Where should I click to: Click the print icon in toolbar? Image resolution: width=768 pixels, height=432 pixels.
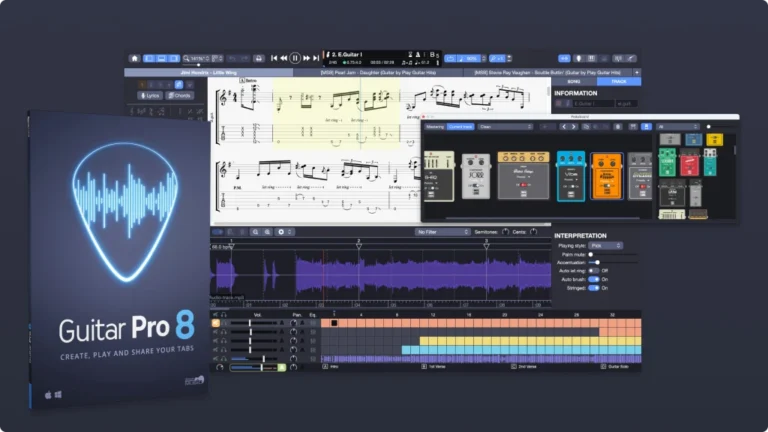tap(259, 58)
